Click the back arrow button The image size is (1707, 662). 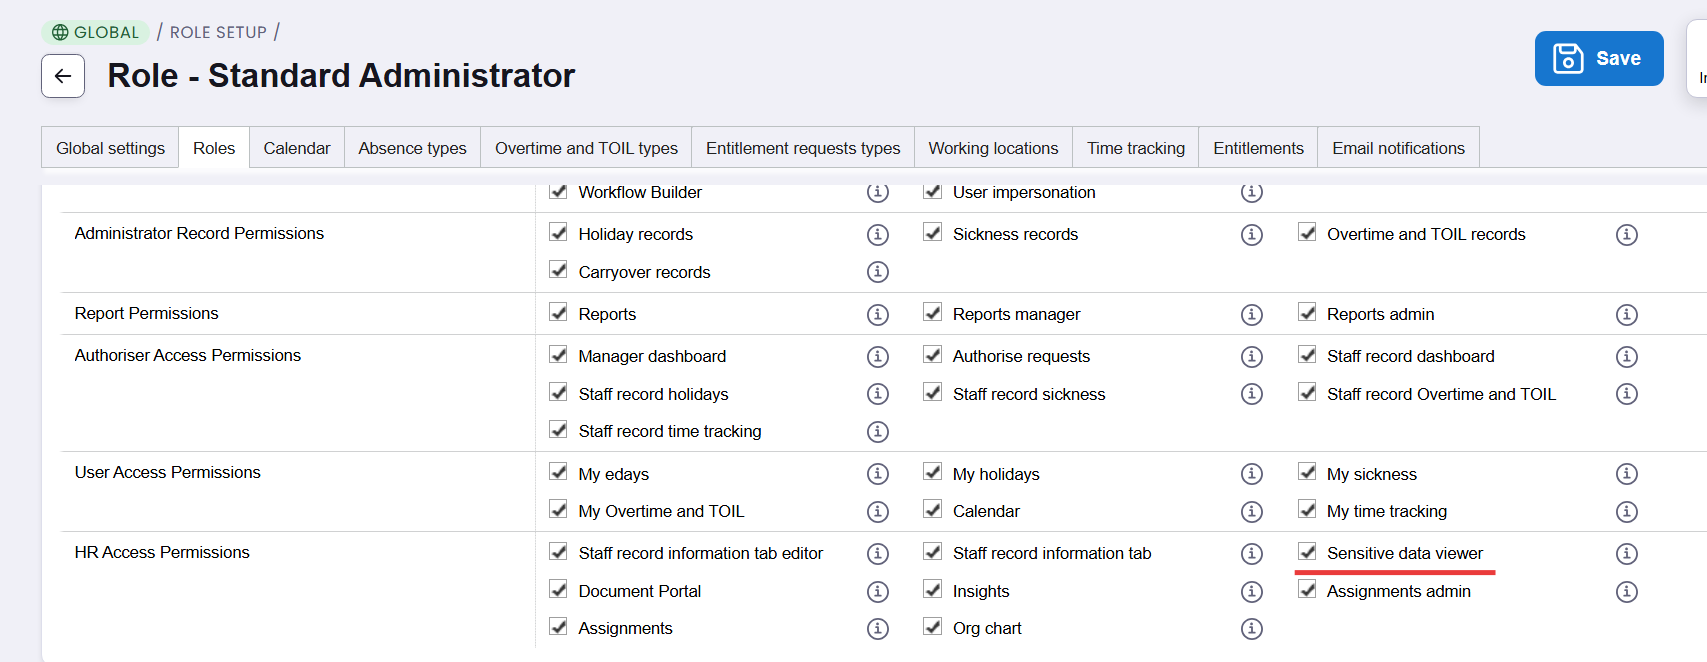[x=63, y=76]
